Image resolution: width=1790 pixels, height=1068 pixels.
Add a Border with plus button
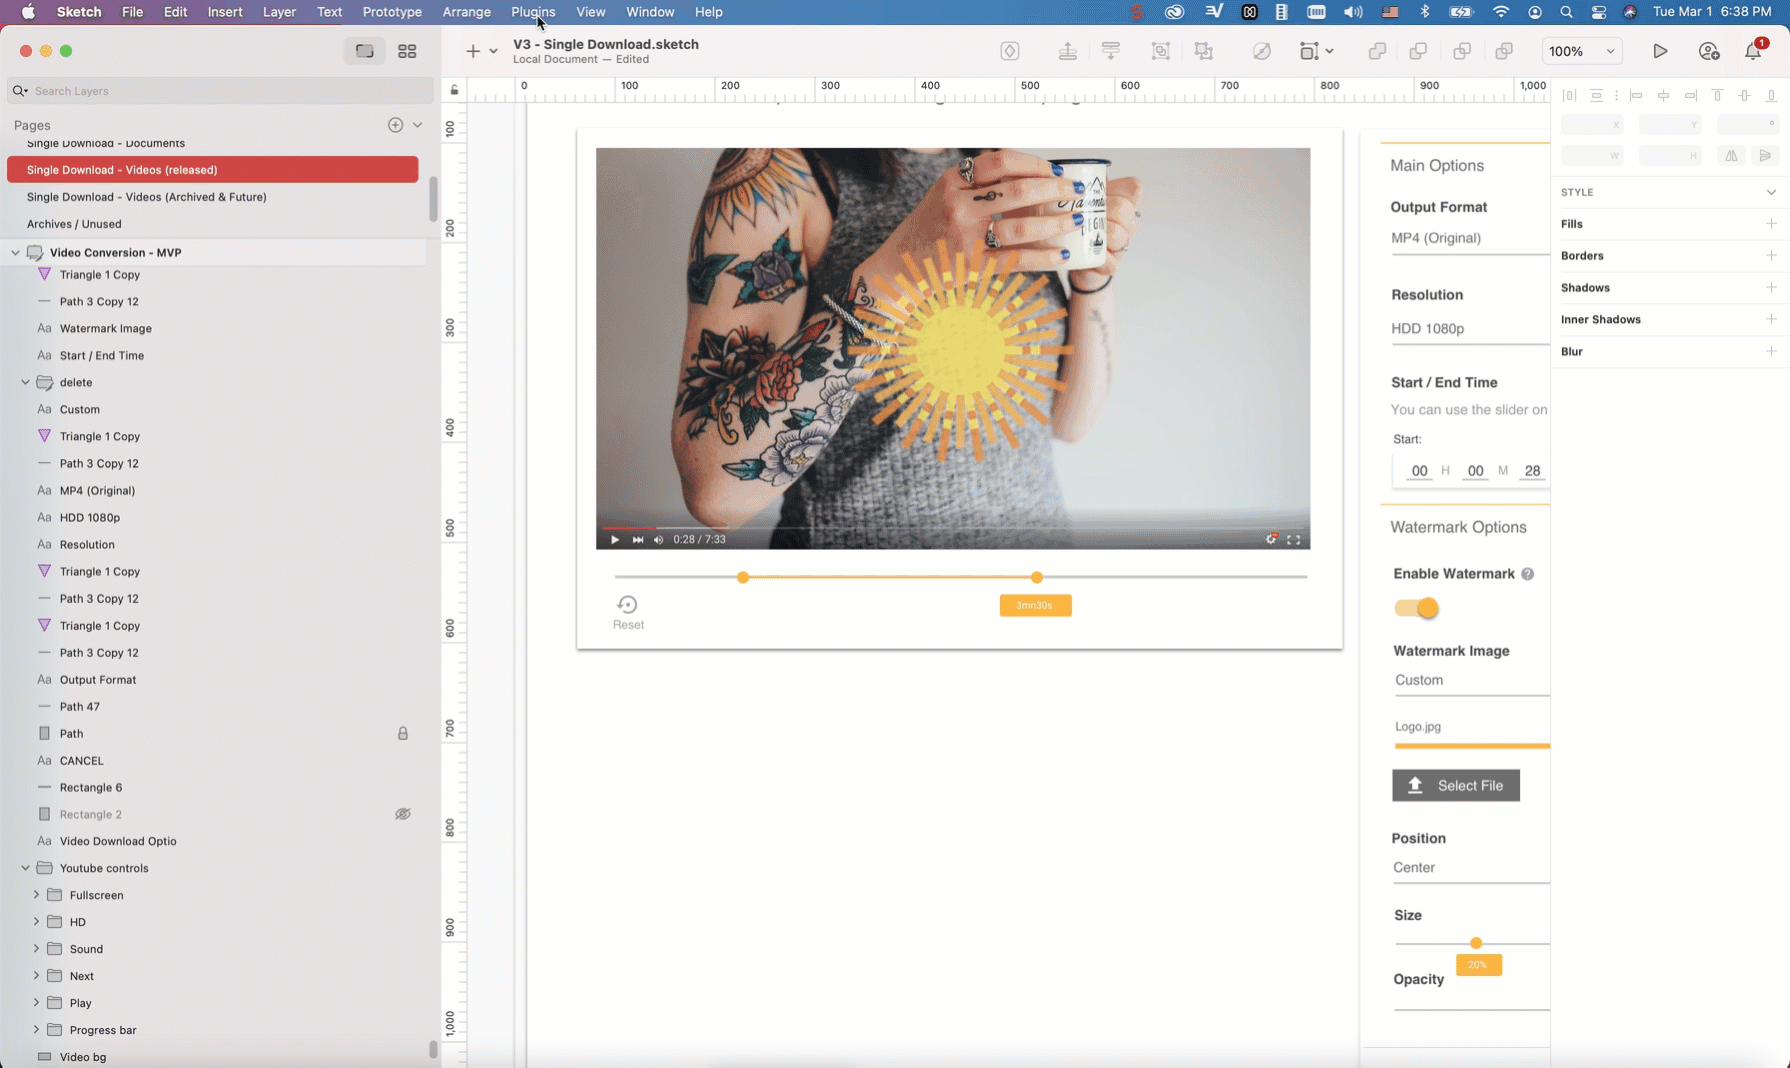tap(1772, 256)
